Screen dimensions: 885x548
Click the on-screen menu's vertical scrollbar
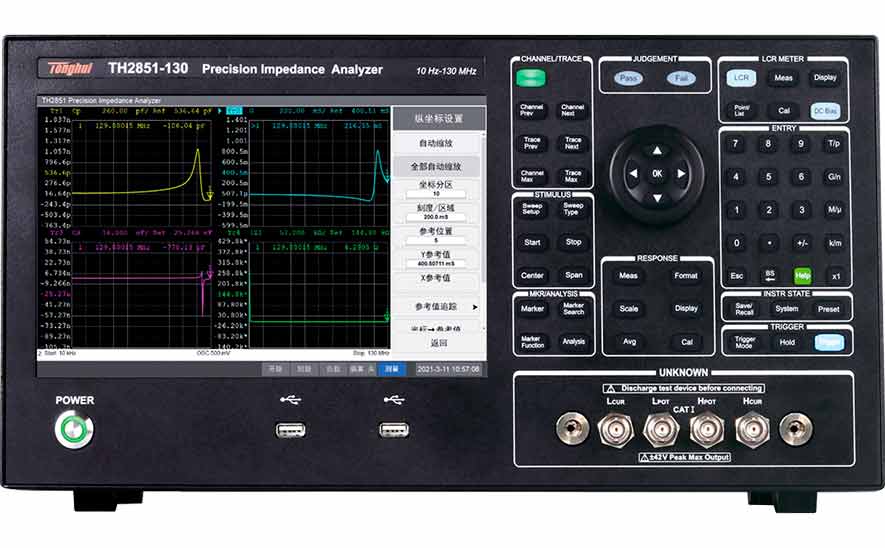click(x=483, y=231)
